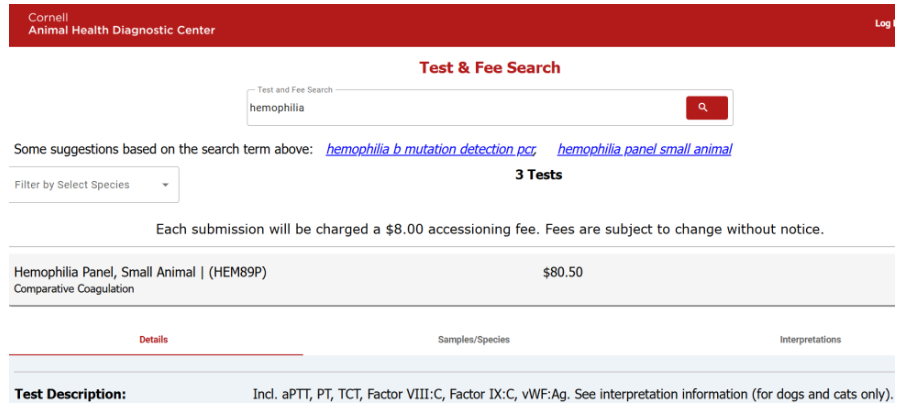Click the 3 Tests result count
Image resolution: width=904 pixels, height=410 pixels.
click(538, 175)
